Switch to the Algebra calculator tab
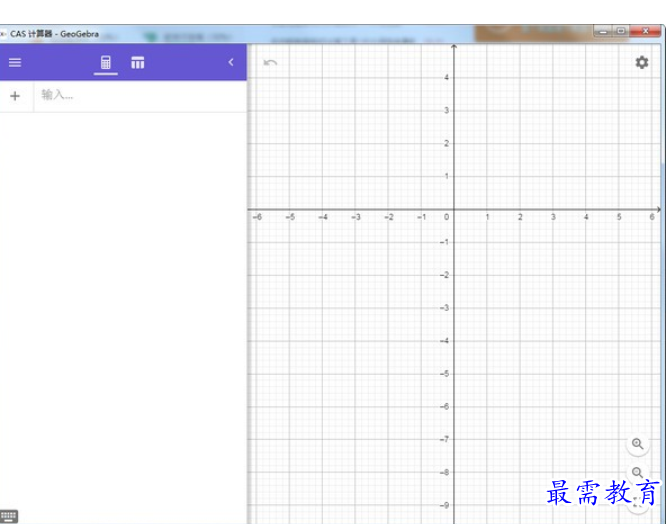The width and height of the screenshot is (668, 524). coord(106,63)
